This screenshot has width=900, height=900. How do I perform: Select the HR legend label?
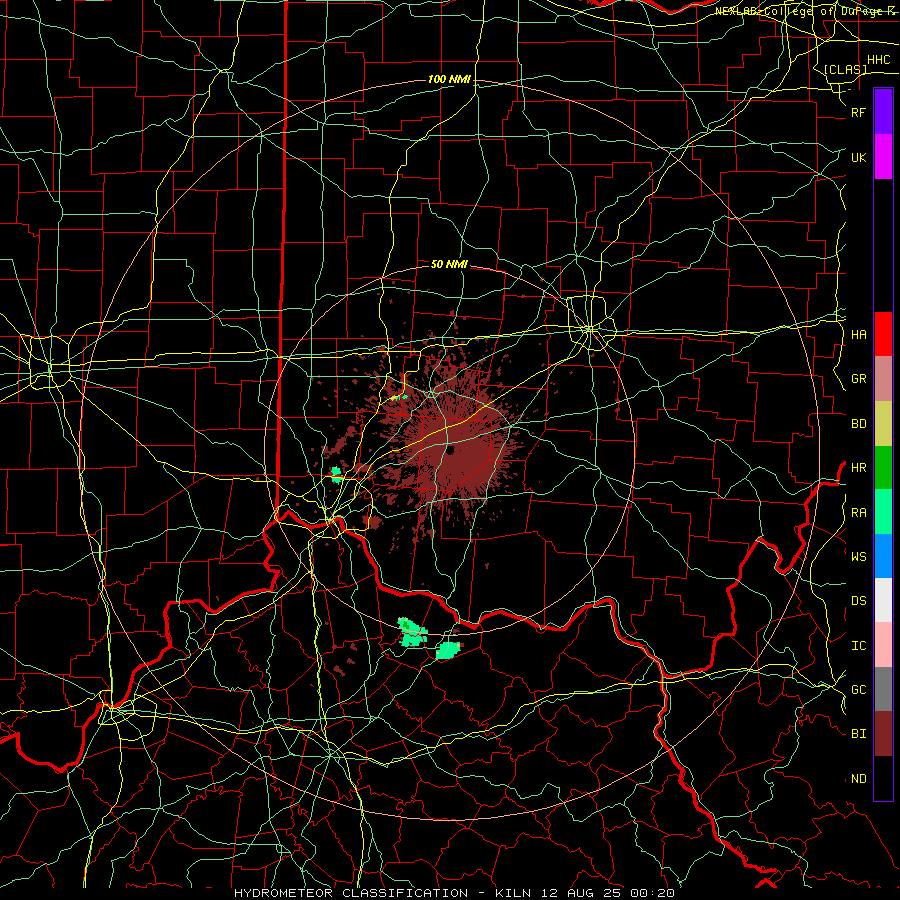pos(858,468)
